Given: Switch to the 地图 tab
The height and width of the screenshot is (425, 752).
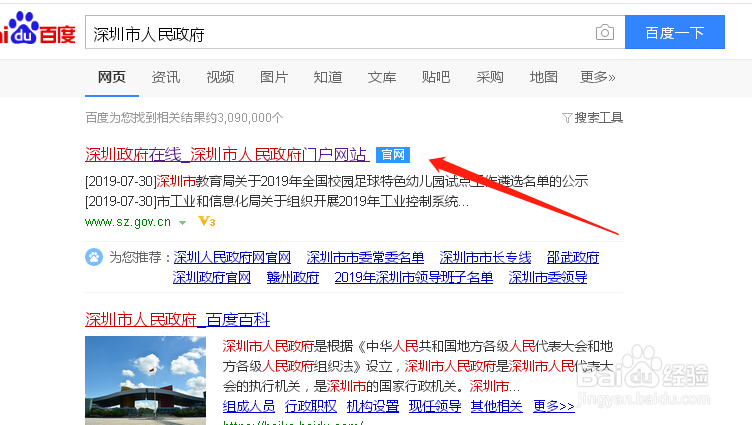Looking at the screenshot, I should [x=543, y=77].
